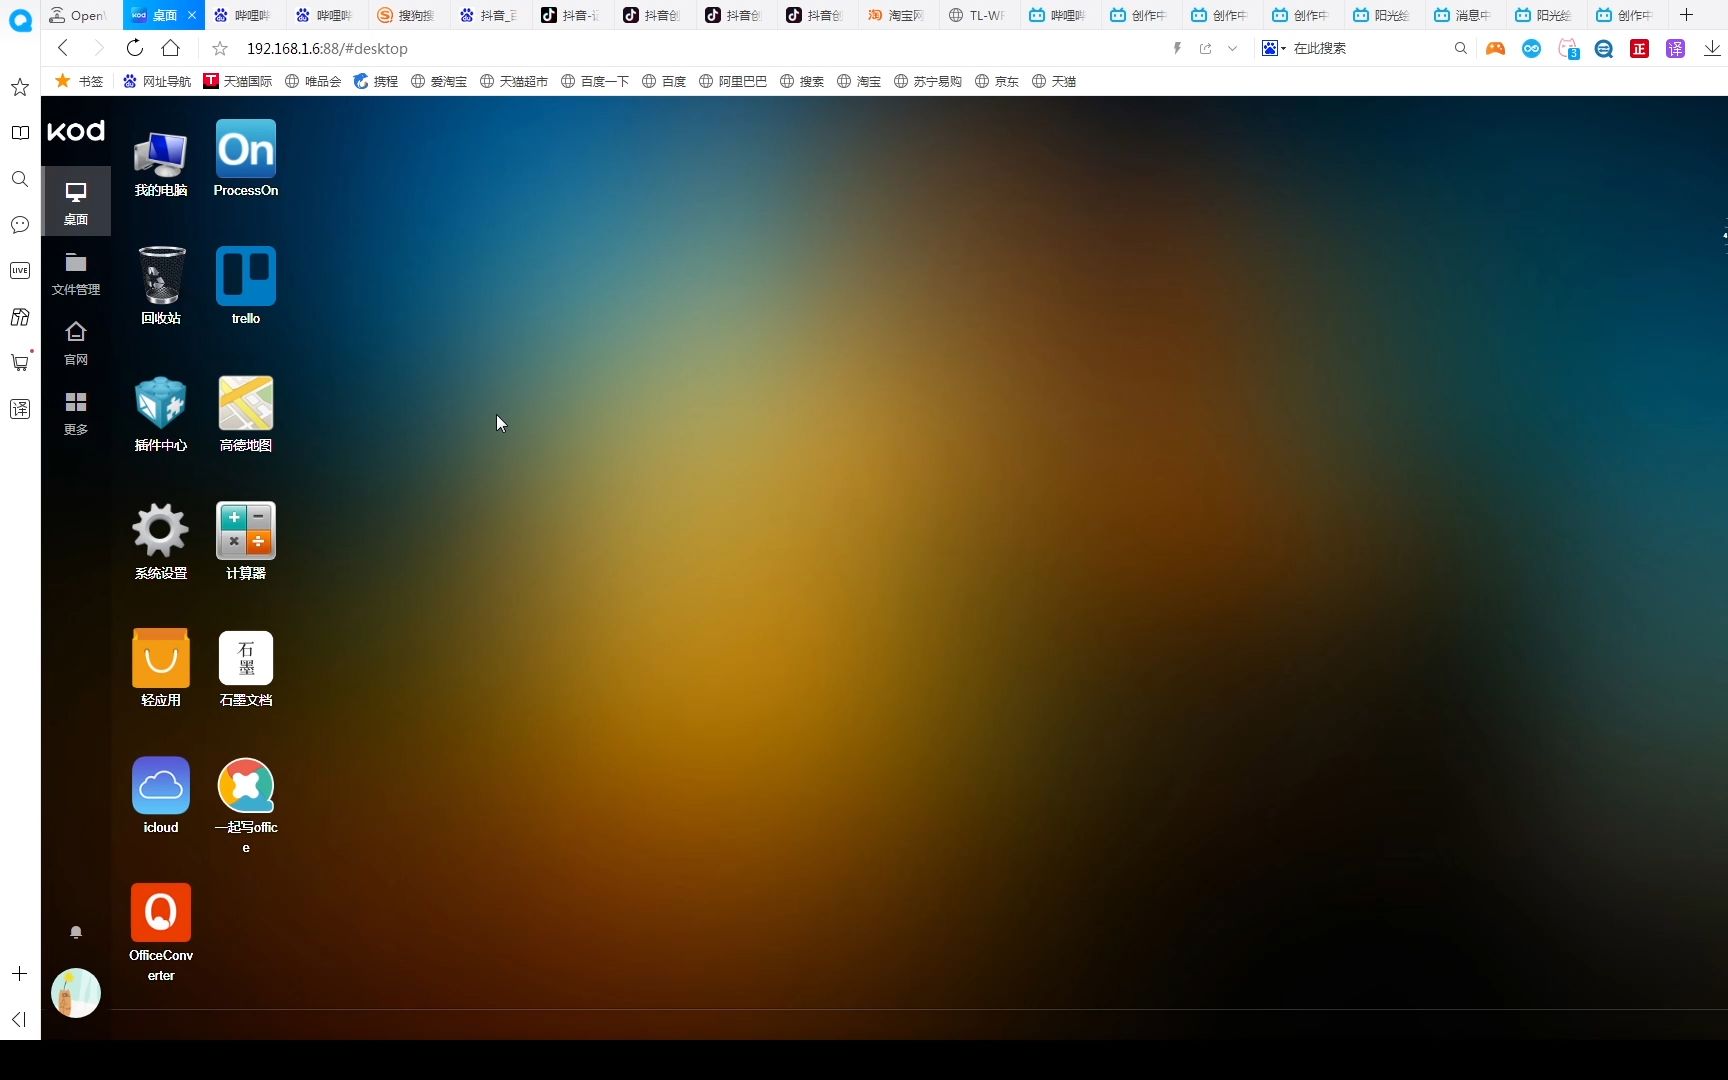Open the 高德地图 map app icon
The width and height of the screenshot is (1728, 1080).
tap(246, 414)
